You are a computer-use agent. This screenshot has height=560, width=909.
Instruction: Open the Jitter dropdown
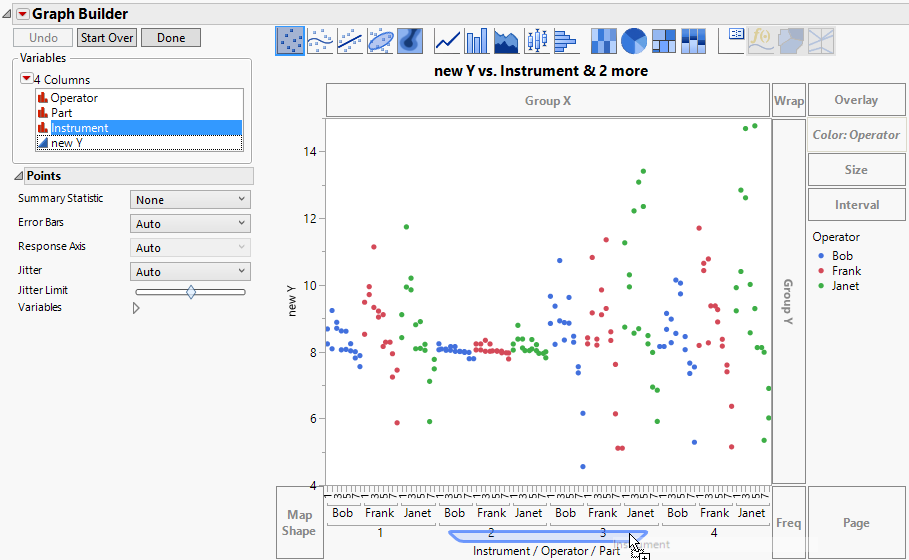[189, 272]
